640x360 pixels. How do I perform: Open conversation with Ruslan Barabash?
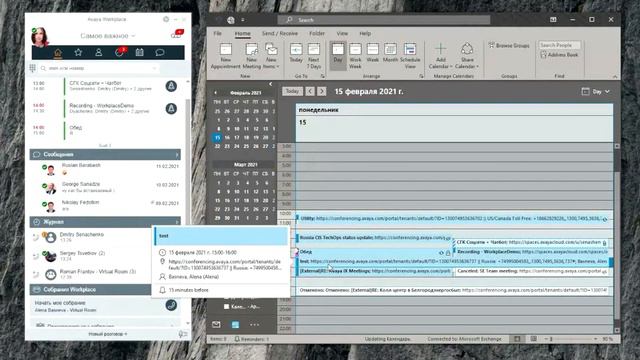click(x=105, y=169)
